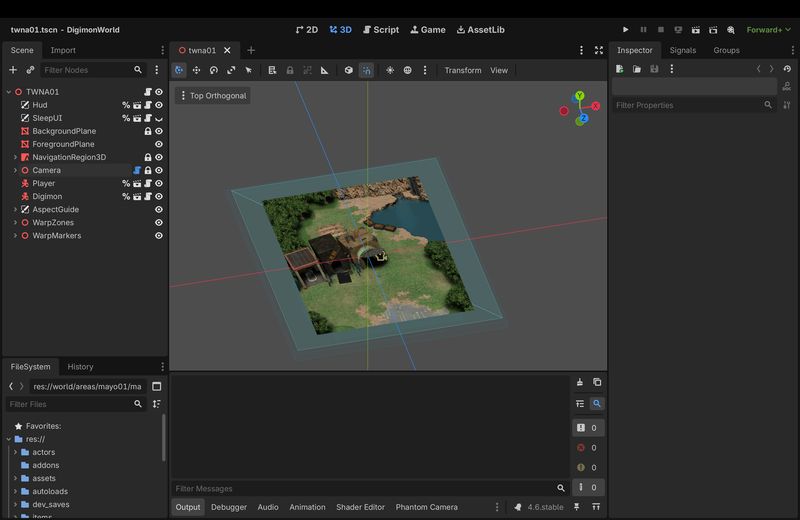The height and width of the screenshot is (520, 800).
Task: Open Inspector object history icon
Action: 787,69
